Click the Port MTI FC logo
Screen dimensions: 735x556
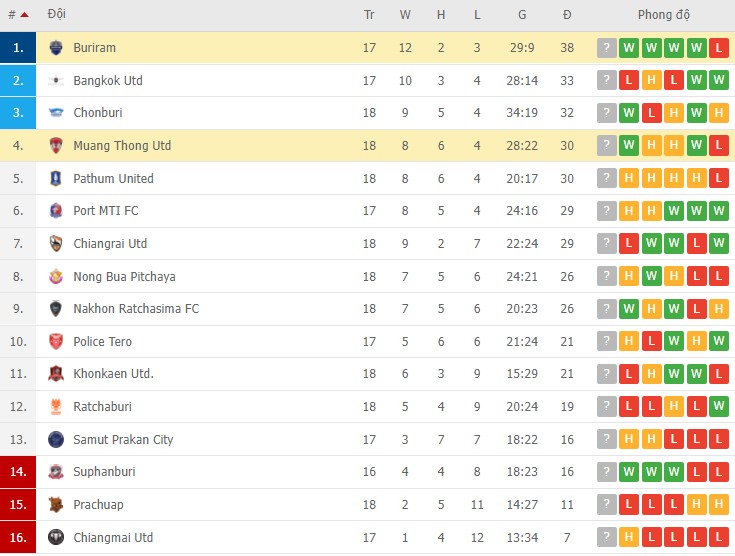click(55, 211)
